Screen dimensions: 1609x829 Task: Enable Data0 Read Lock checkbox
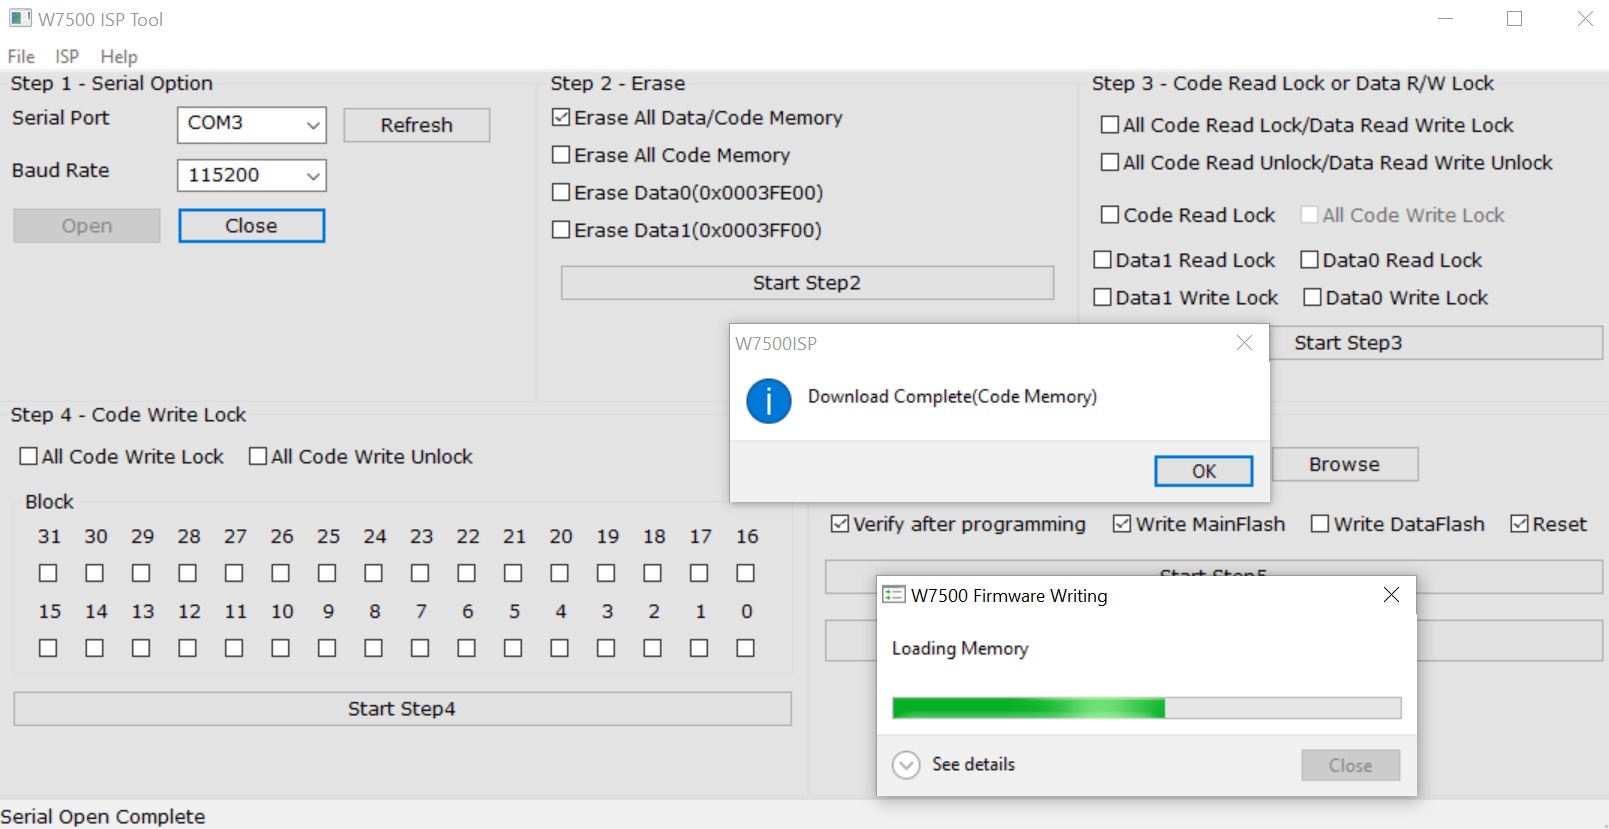coord(1310,260)
